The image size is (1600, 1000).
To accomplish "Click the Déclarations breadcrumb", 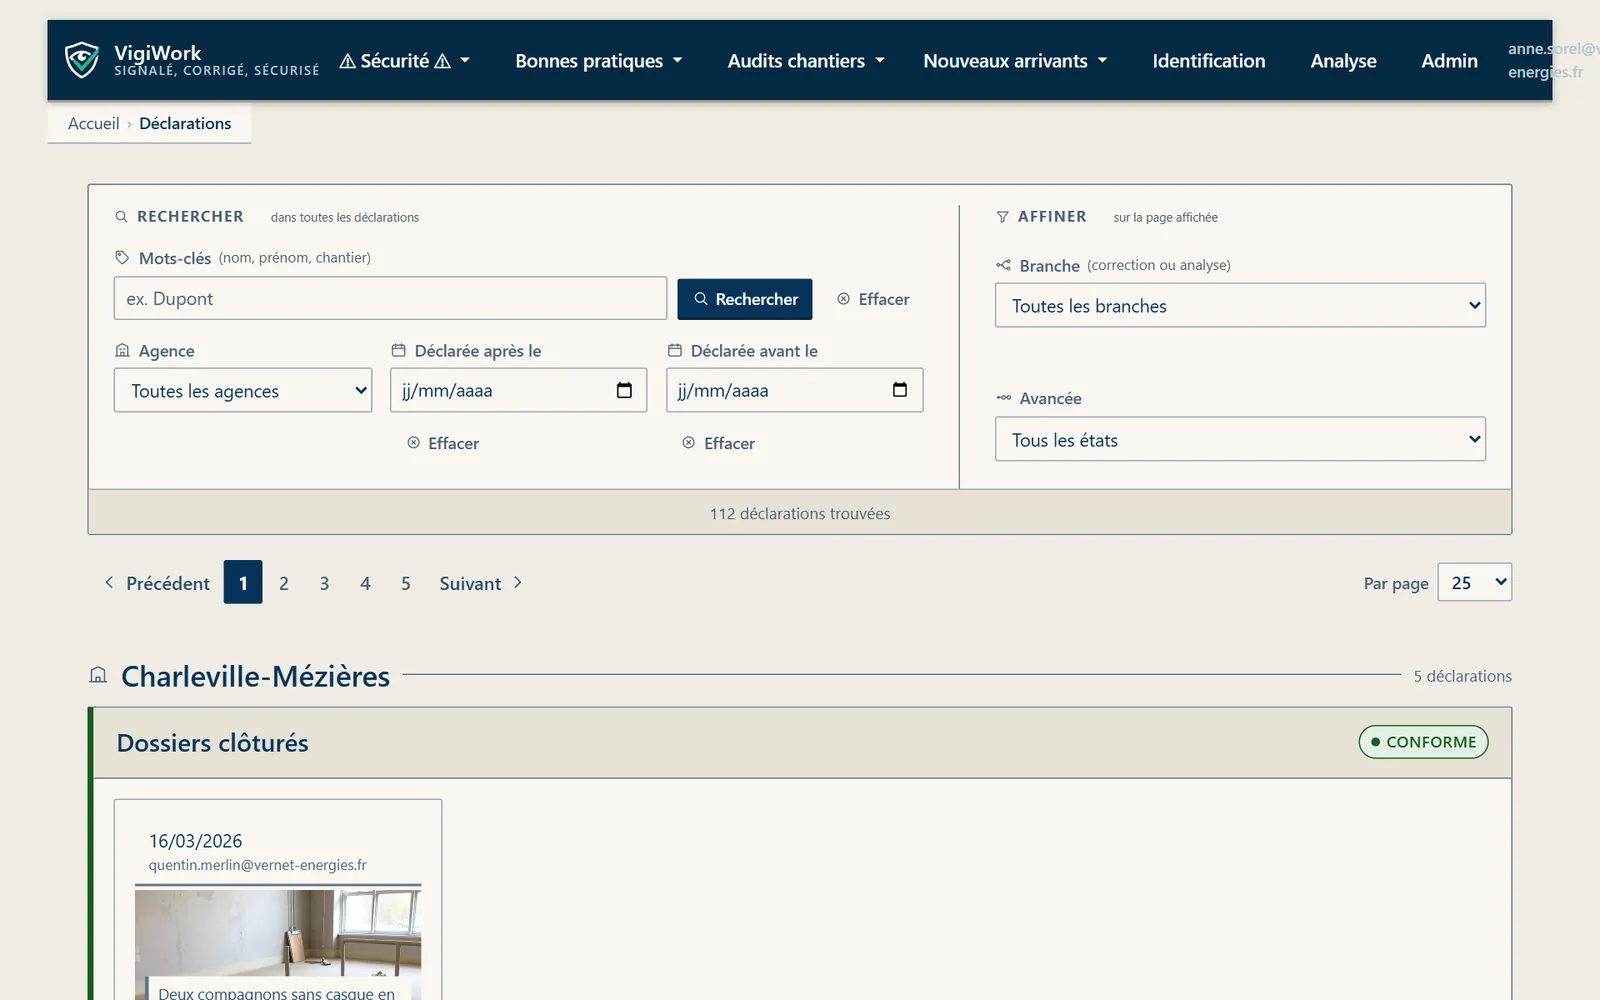I will click(185, 123).
